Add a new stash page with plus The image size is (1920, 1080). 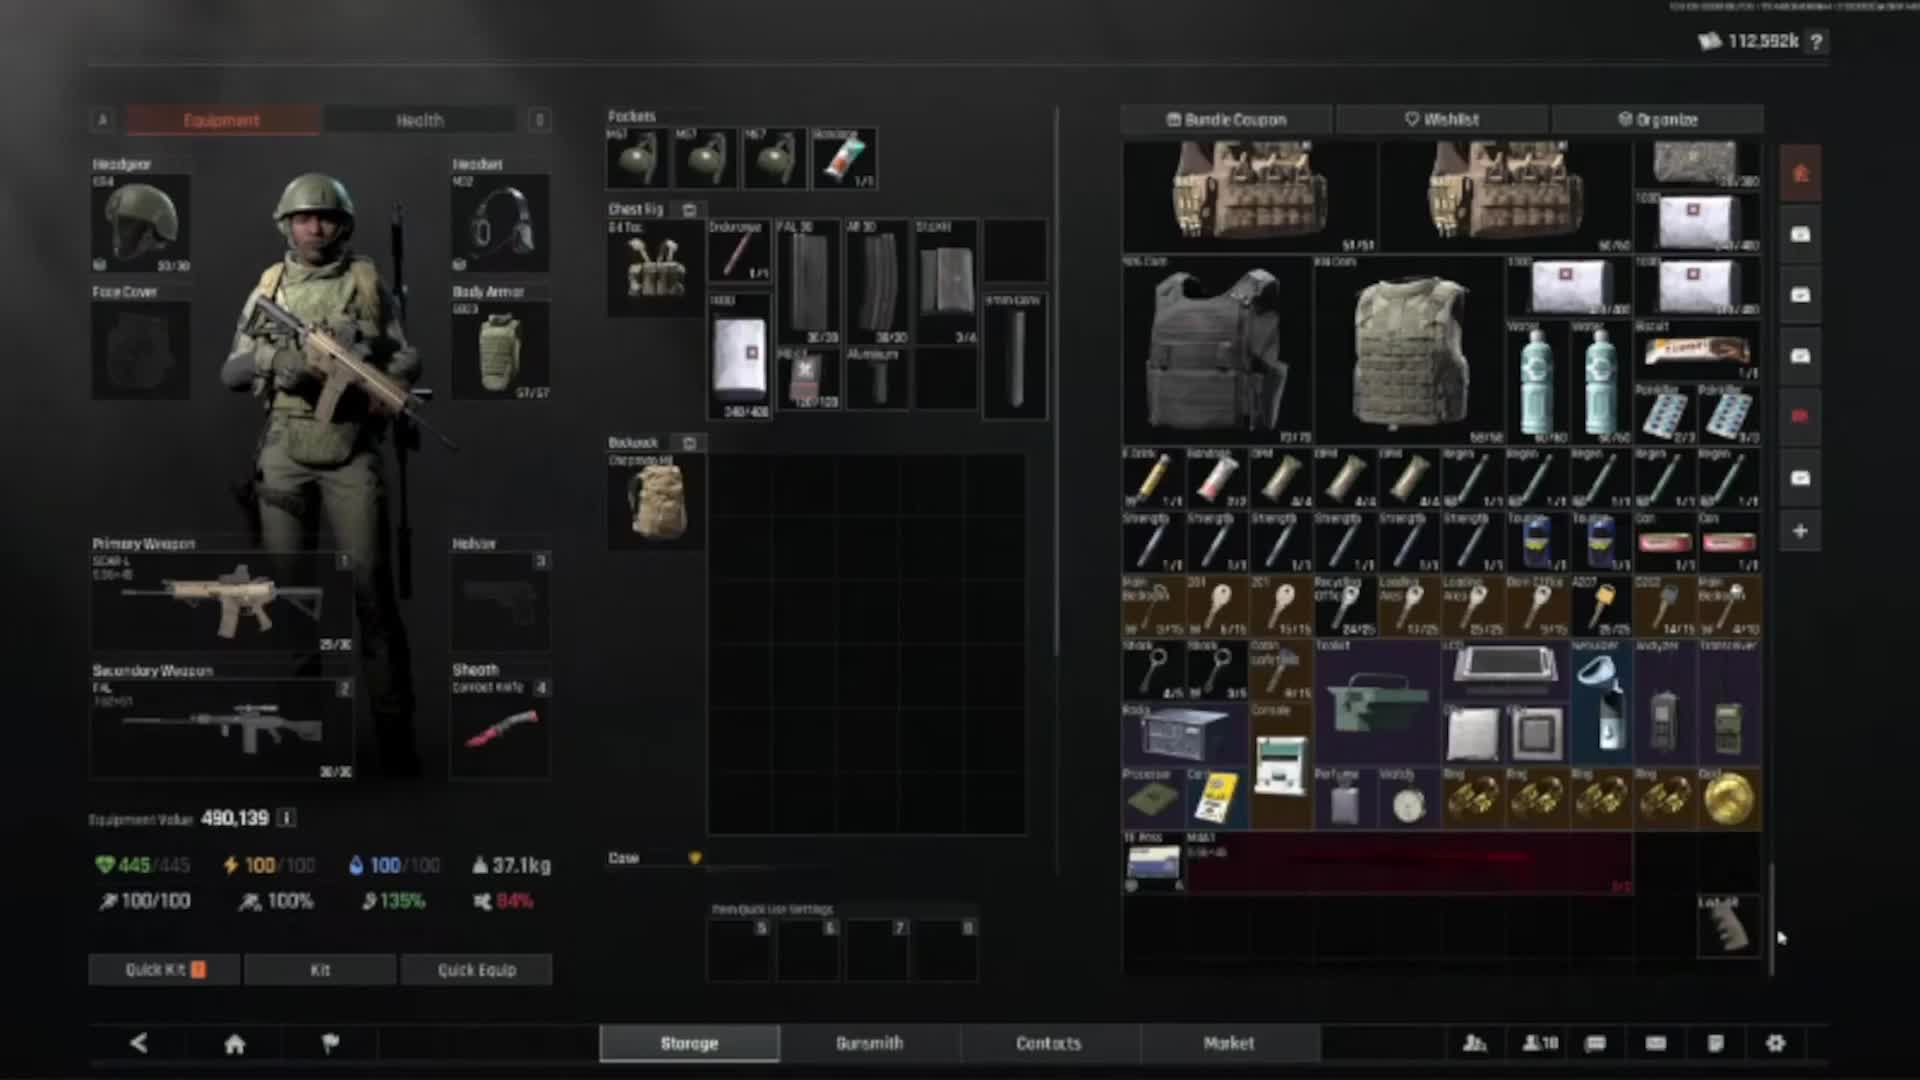tap(1800, 531)
